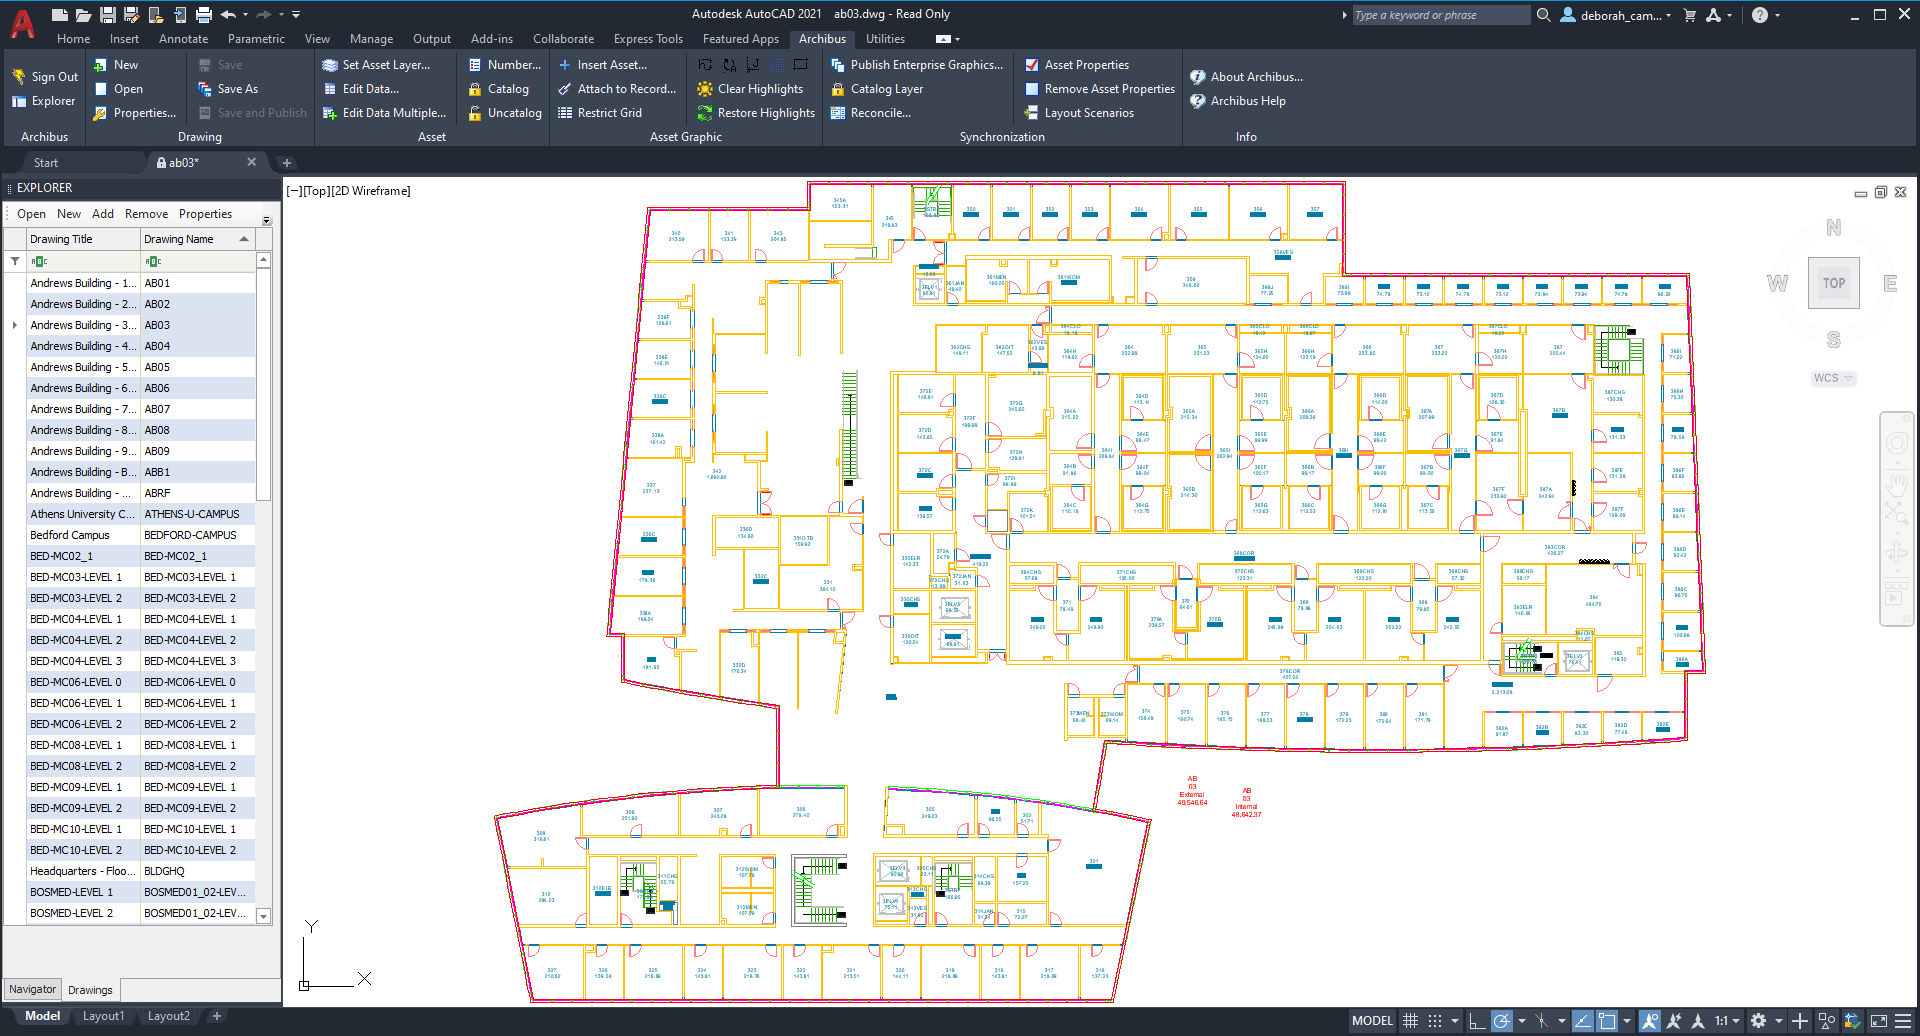
Task: Switch to the Layout1 tab
Action: pyautogui.click(x=103, y=1015)
